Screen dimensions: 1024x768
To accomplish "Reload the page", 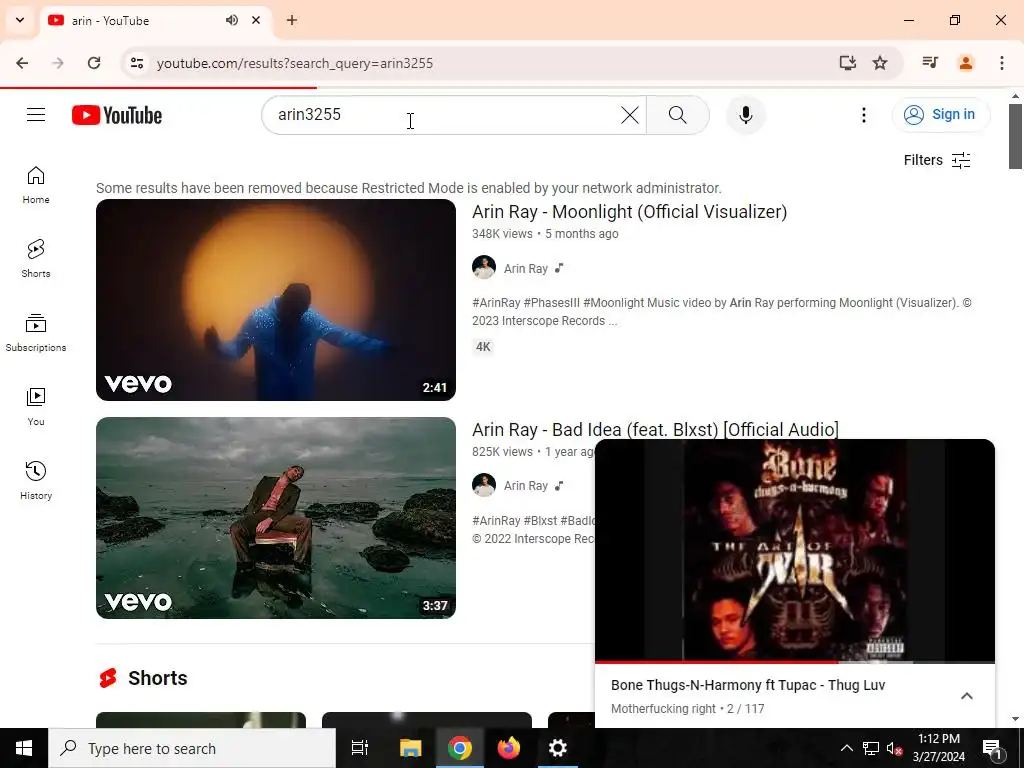I will (x=94, y=63).
